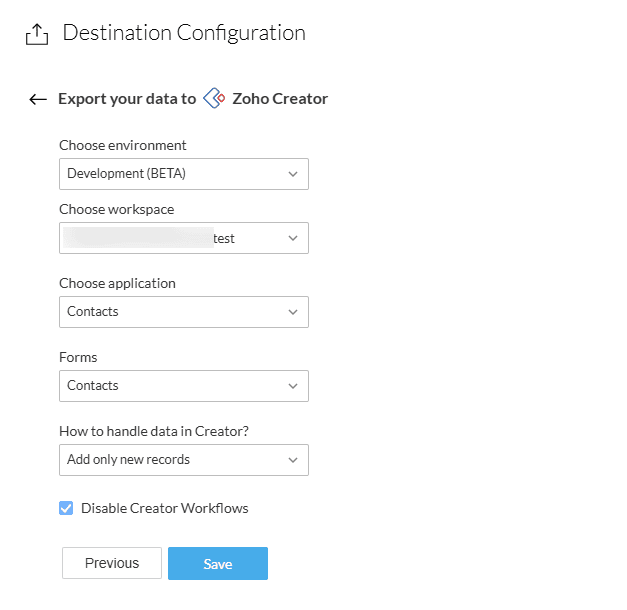The width and height of the screenshot is (627, 610).
Task: Click the Zoho Creator title text
Action: (x=280, y=99)
